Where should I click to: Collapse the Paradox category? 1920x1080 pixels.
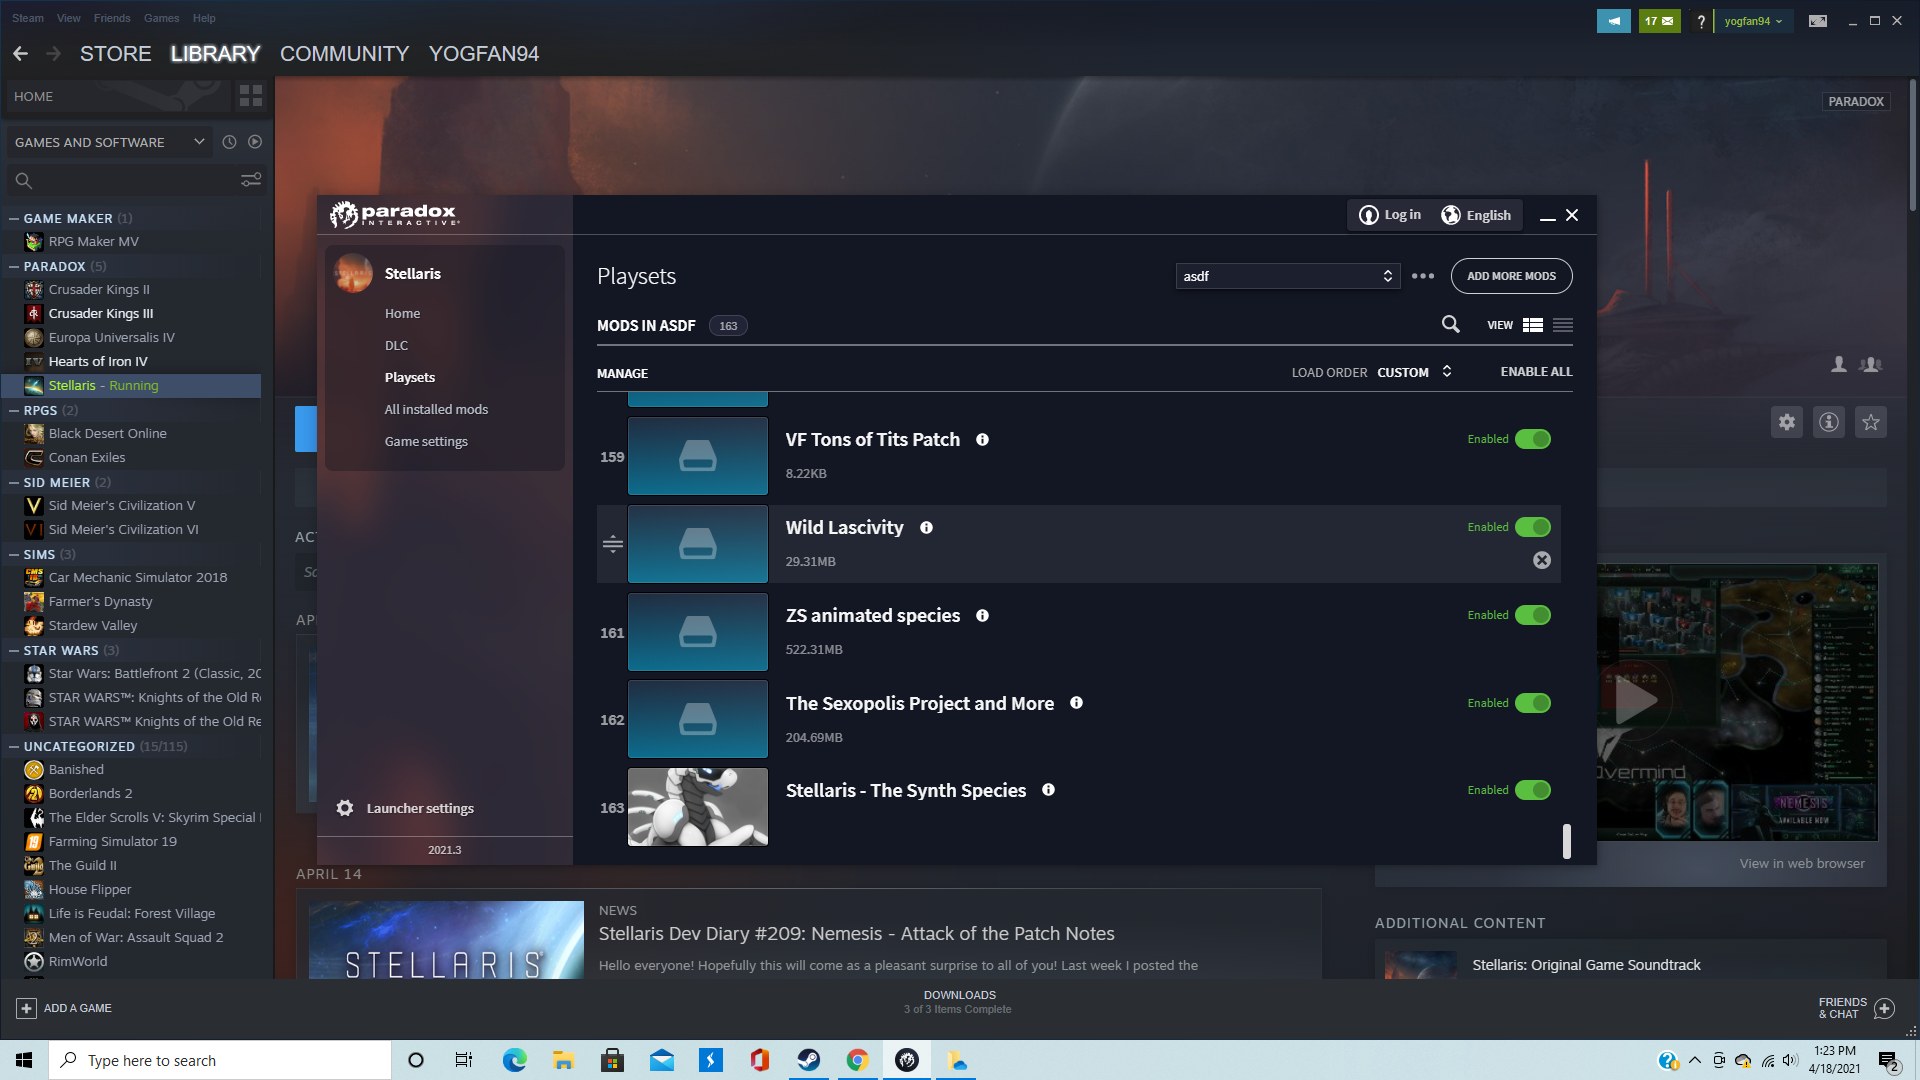click(14, 266)
